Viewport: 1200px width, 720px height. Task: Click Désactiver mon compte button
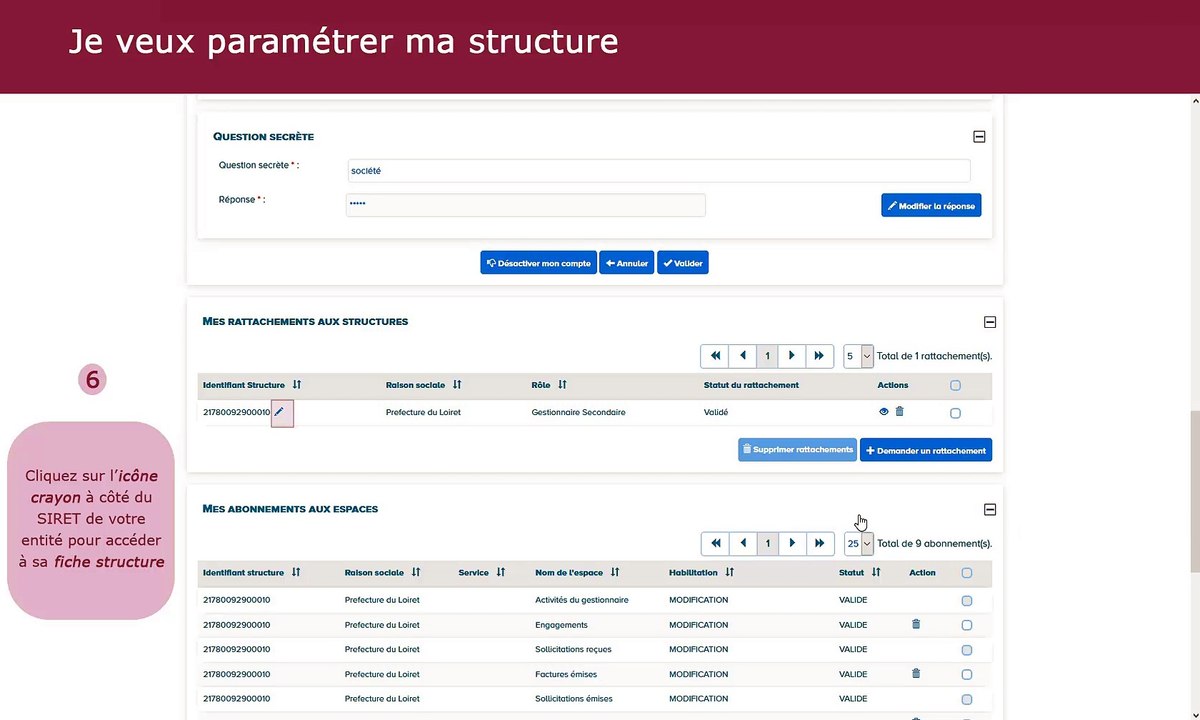[539, 263]
